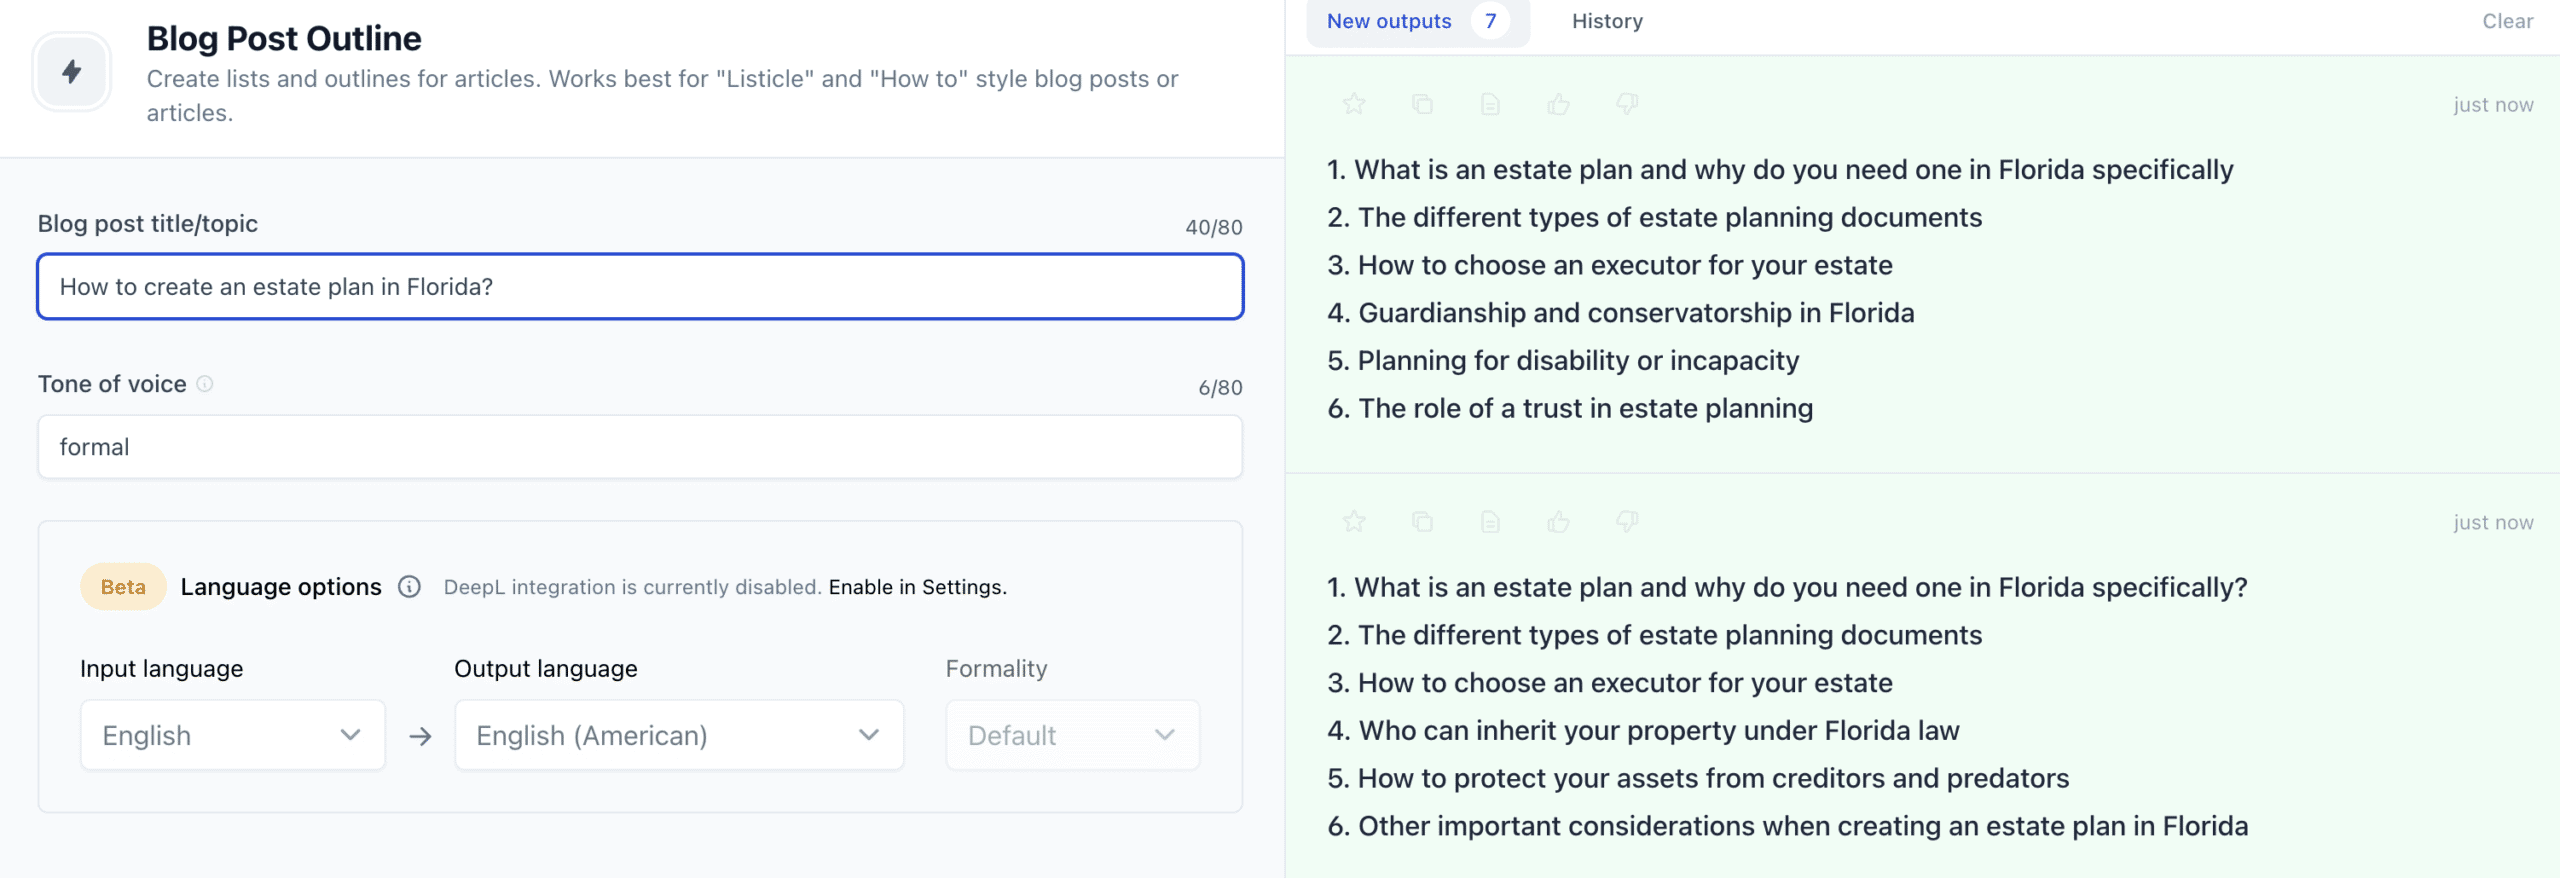Click document icon on creditors and predators output
2560x878 pixels.
1490,522
